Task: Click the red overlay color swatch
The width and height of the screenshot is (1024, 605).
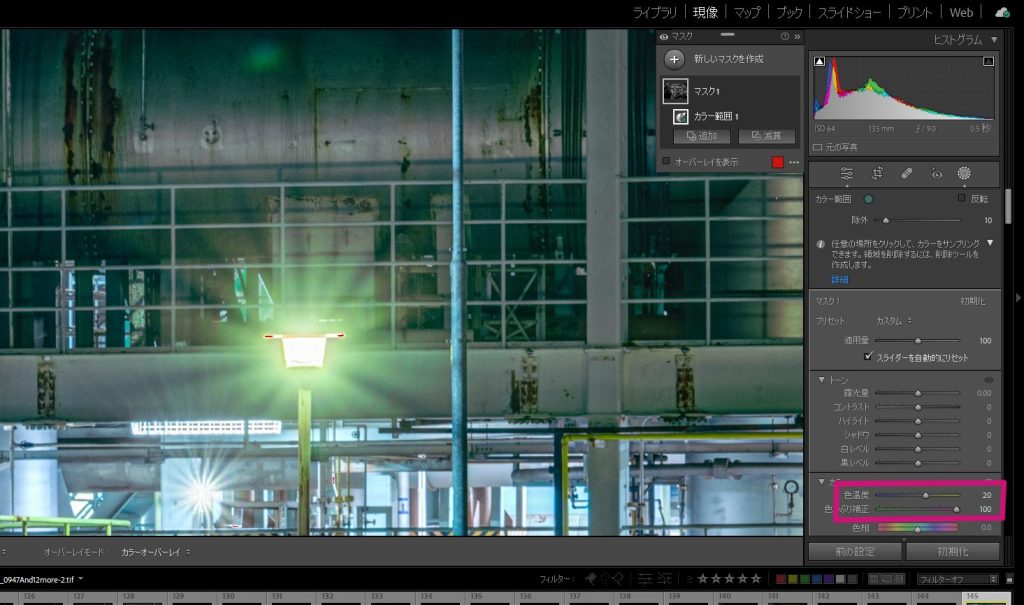Action: (x=777, y=162)
